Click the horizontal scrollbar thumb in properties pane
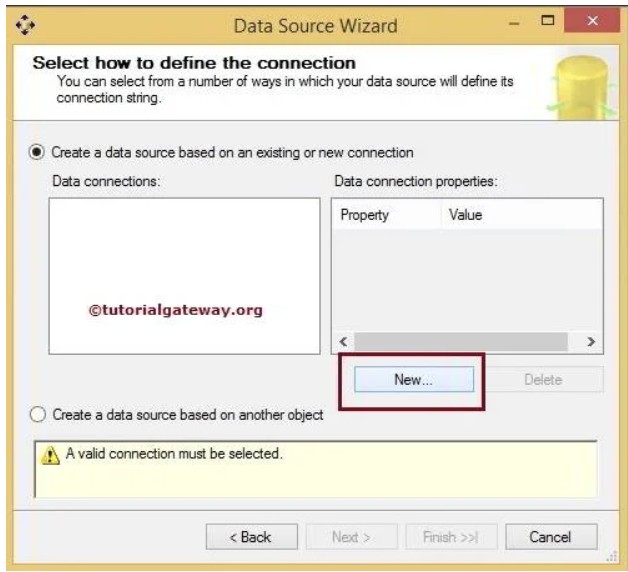 [461, 342]
